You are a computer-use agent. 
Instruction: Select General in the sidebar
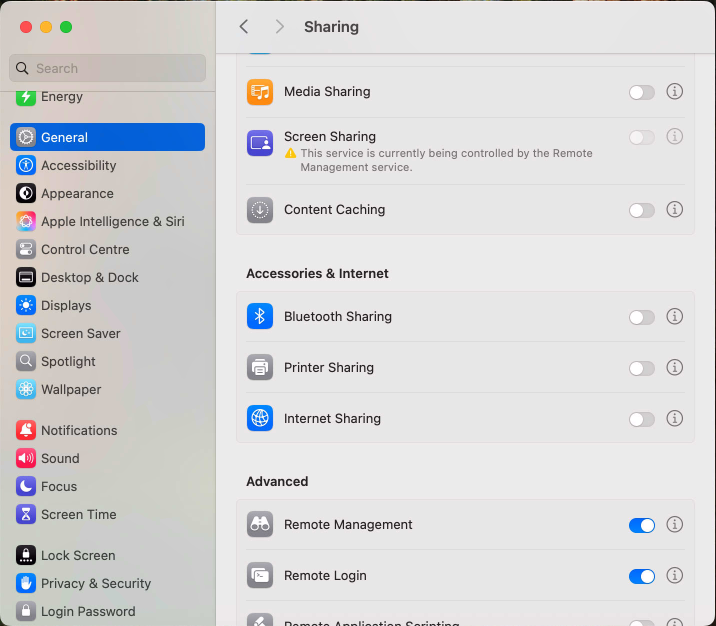107,137
